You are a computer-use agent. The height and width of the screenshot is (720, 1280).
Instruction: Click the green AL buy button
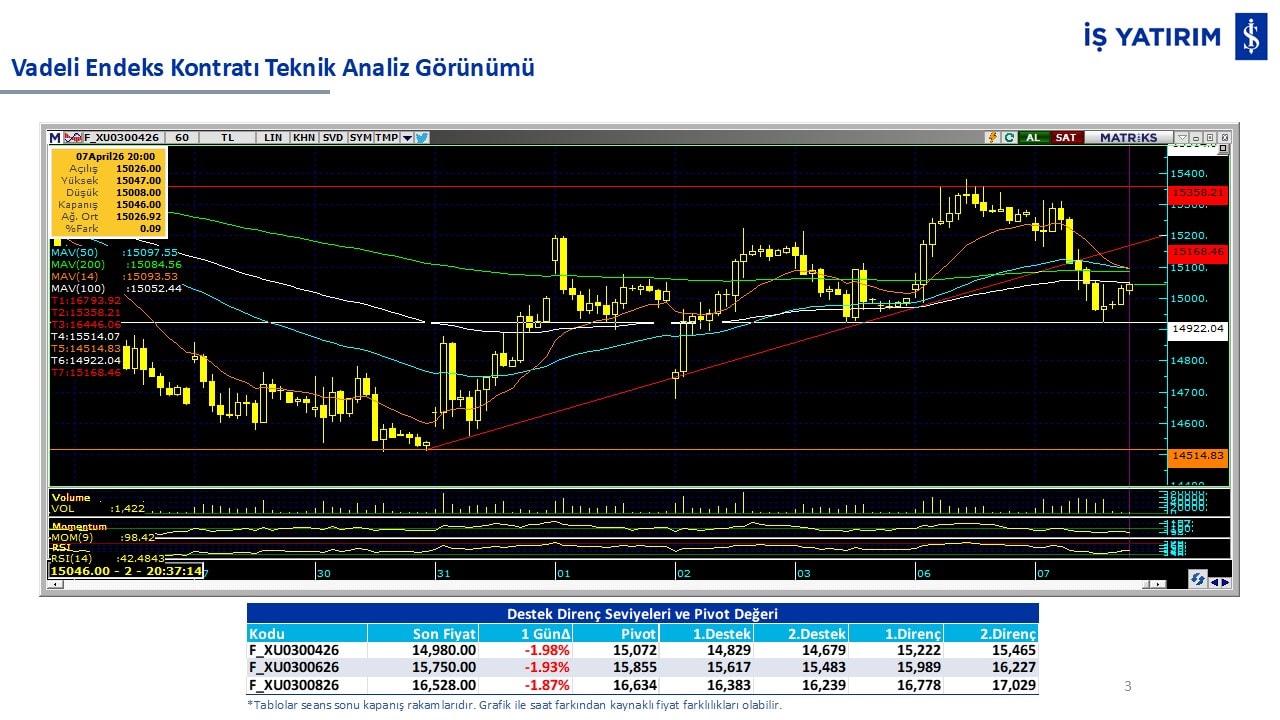click(x=1032, y=137)
